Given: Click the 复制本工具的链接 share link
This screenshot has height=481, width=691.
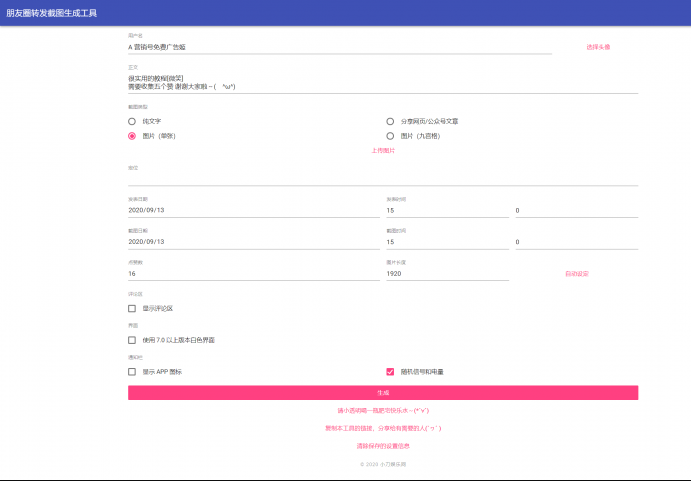Looking at the screenshot, I should [x=383, y=428].
